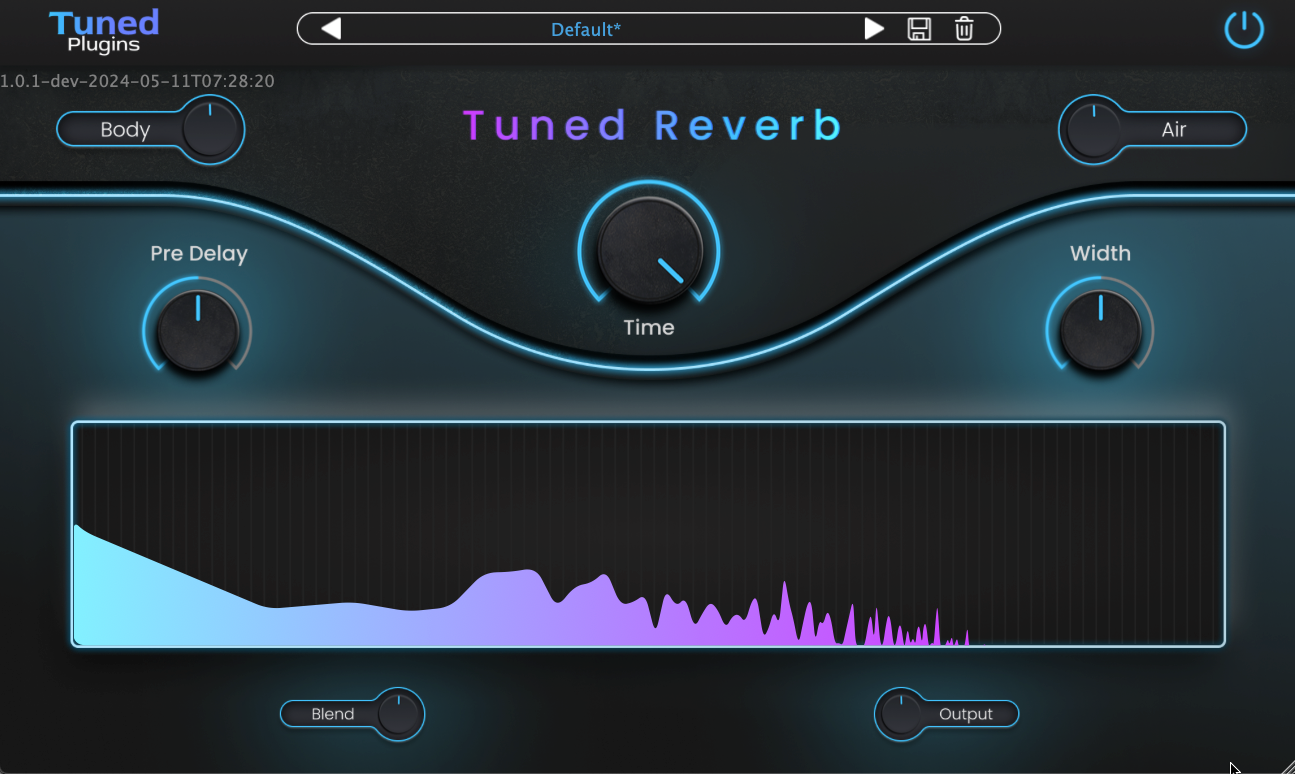Click the Tuned Reverb title
The height and width of the screenshot is (774, 1295).
(652, 126)
